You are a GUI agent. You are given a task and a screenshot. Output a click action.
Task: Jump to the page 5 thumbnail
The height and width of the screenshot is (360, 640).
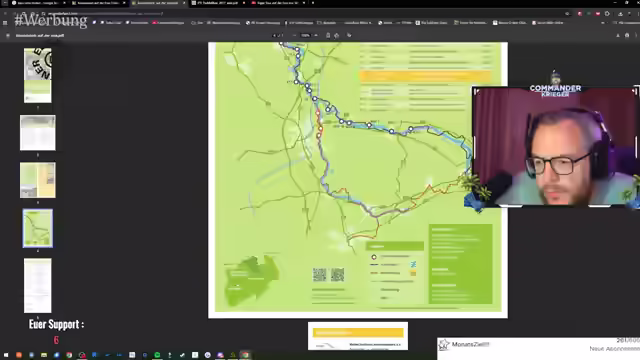coord(38,285)
